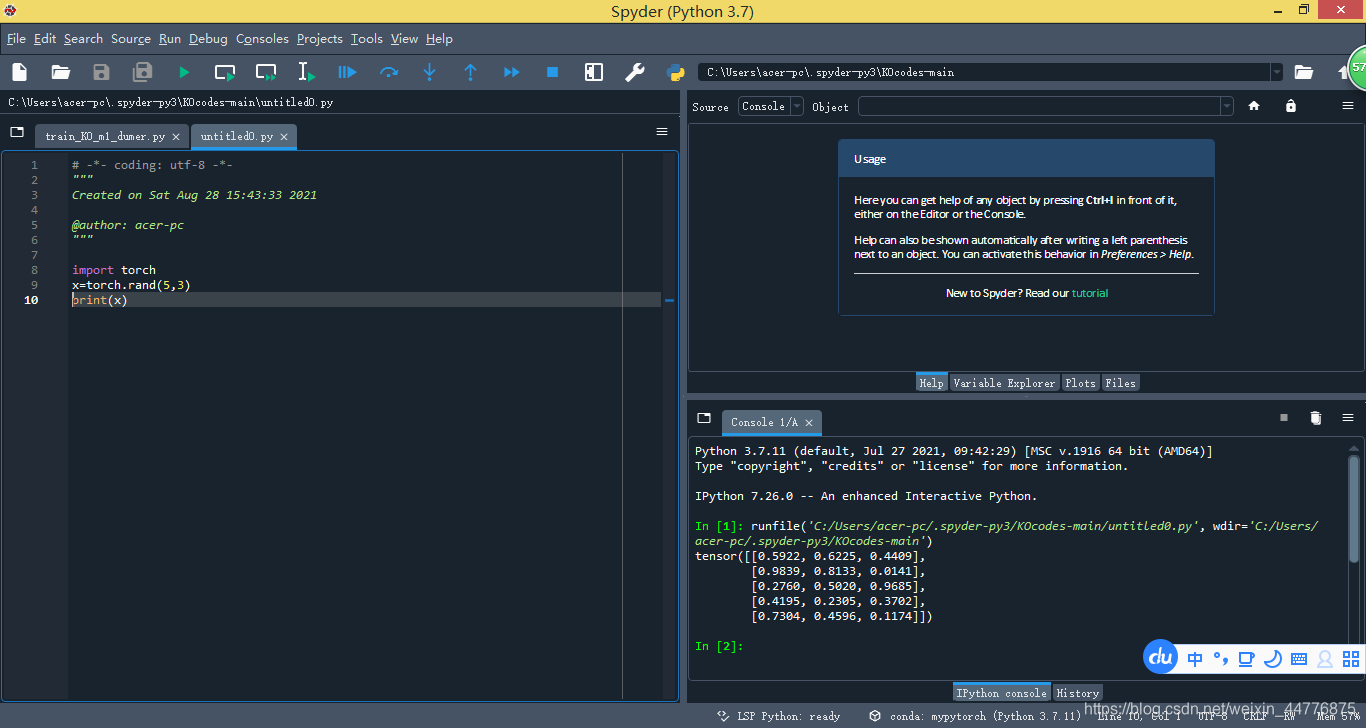Expand the working directory path dropdown
Viewport: 1366px width, 728px height.
click(x=1276, y=72)
